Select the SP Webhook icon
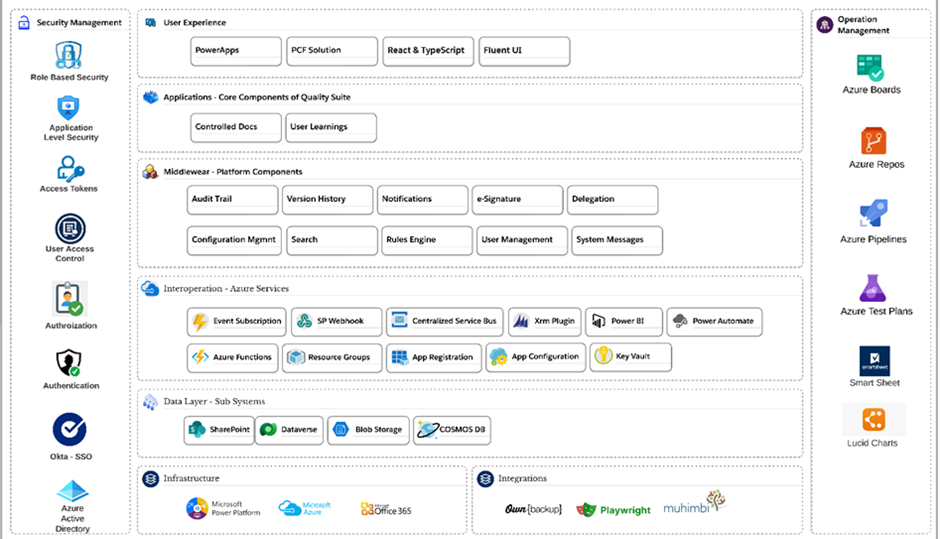 click(x=305, y=321)
